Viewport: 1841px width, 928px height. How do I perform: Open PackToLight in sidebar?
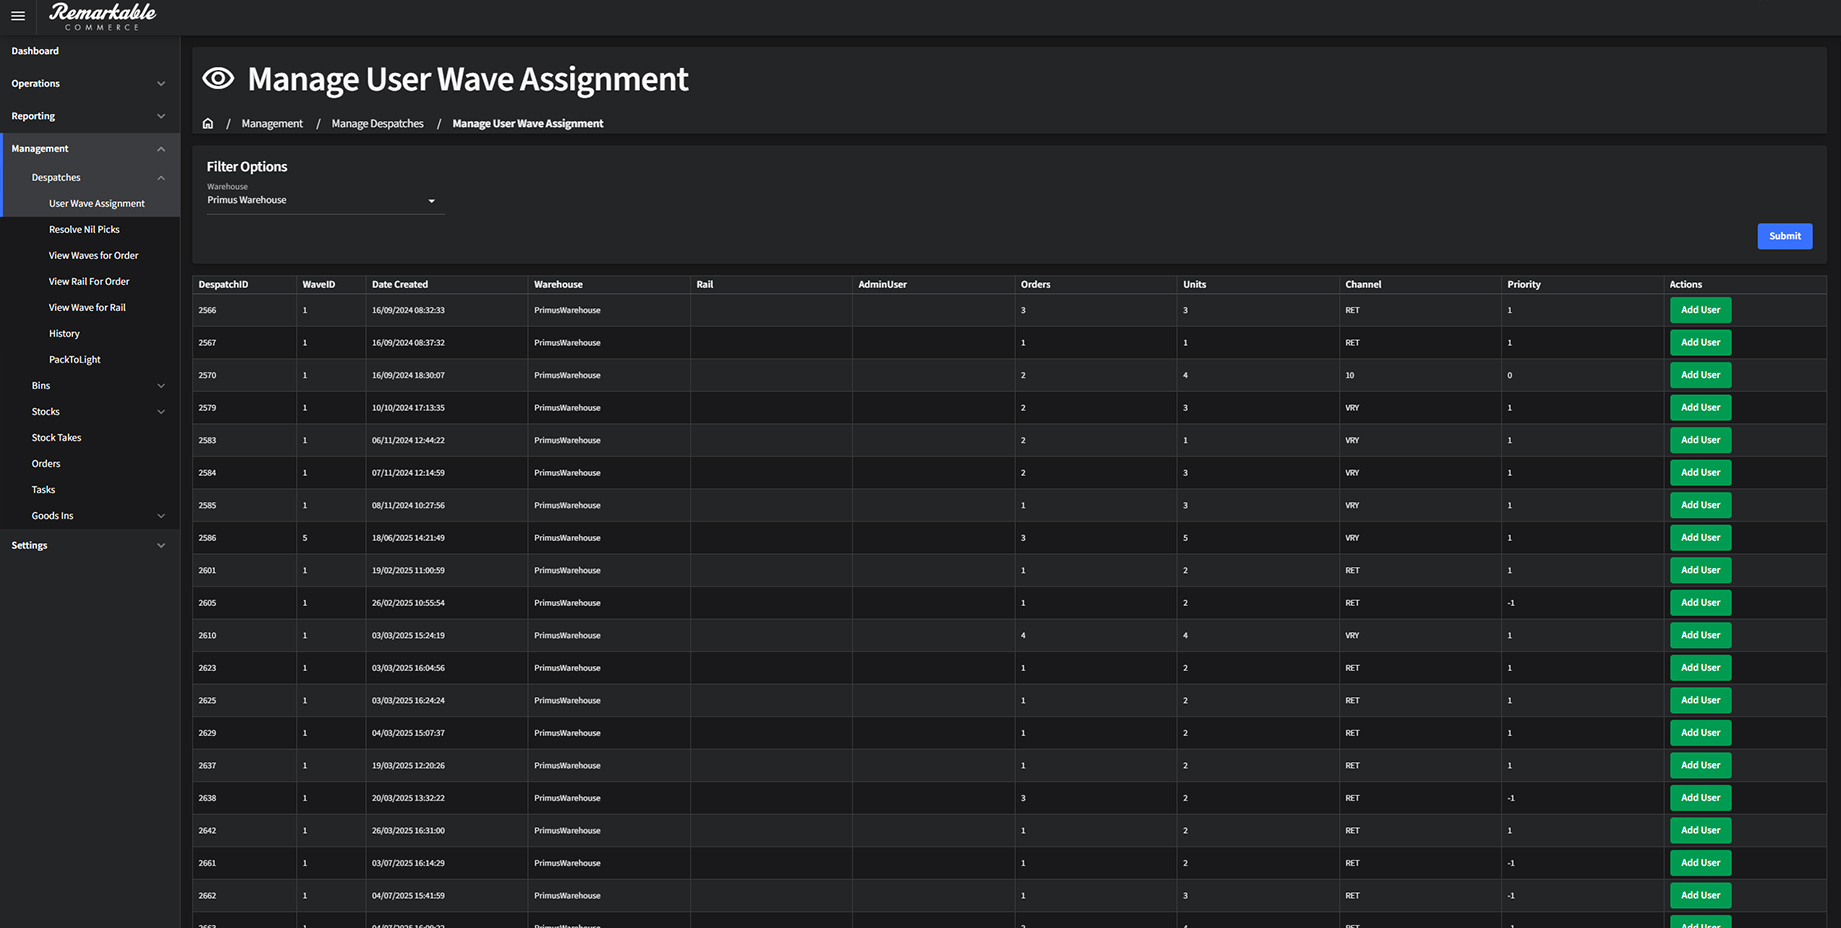(x=75, y=360)
